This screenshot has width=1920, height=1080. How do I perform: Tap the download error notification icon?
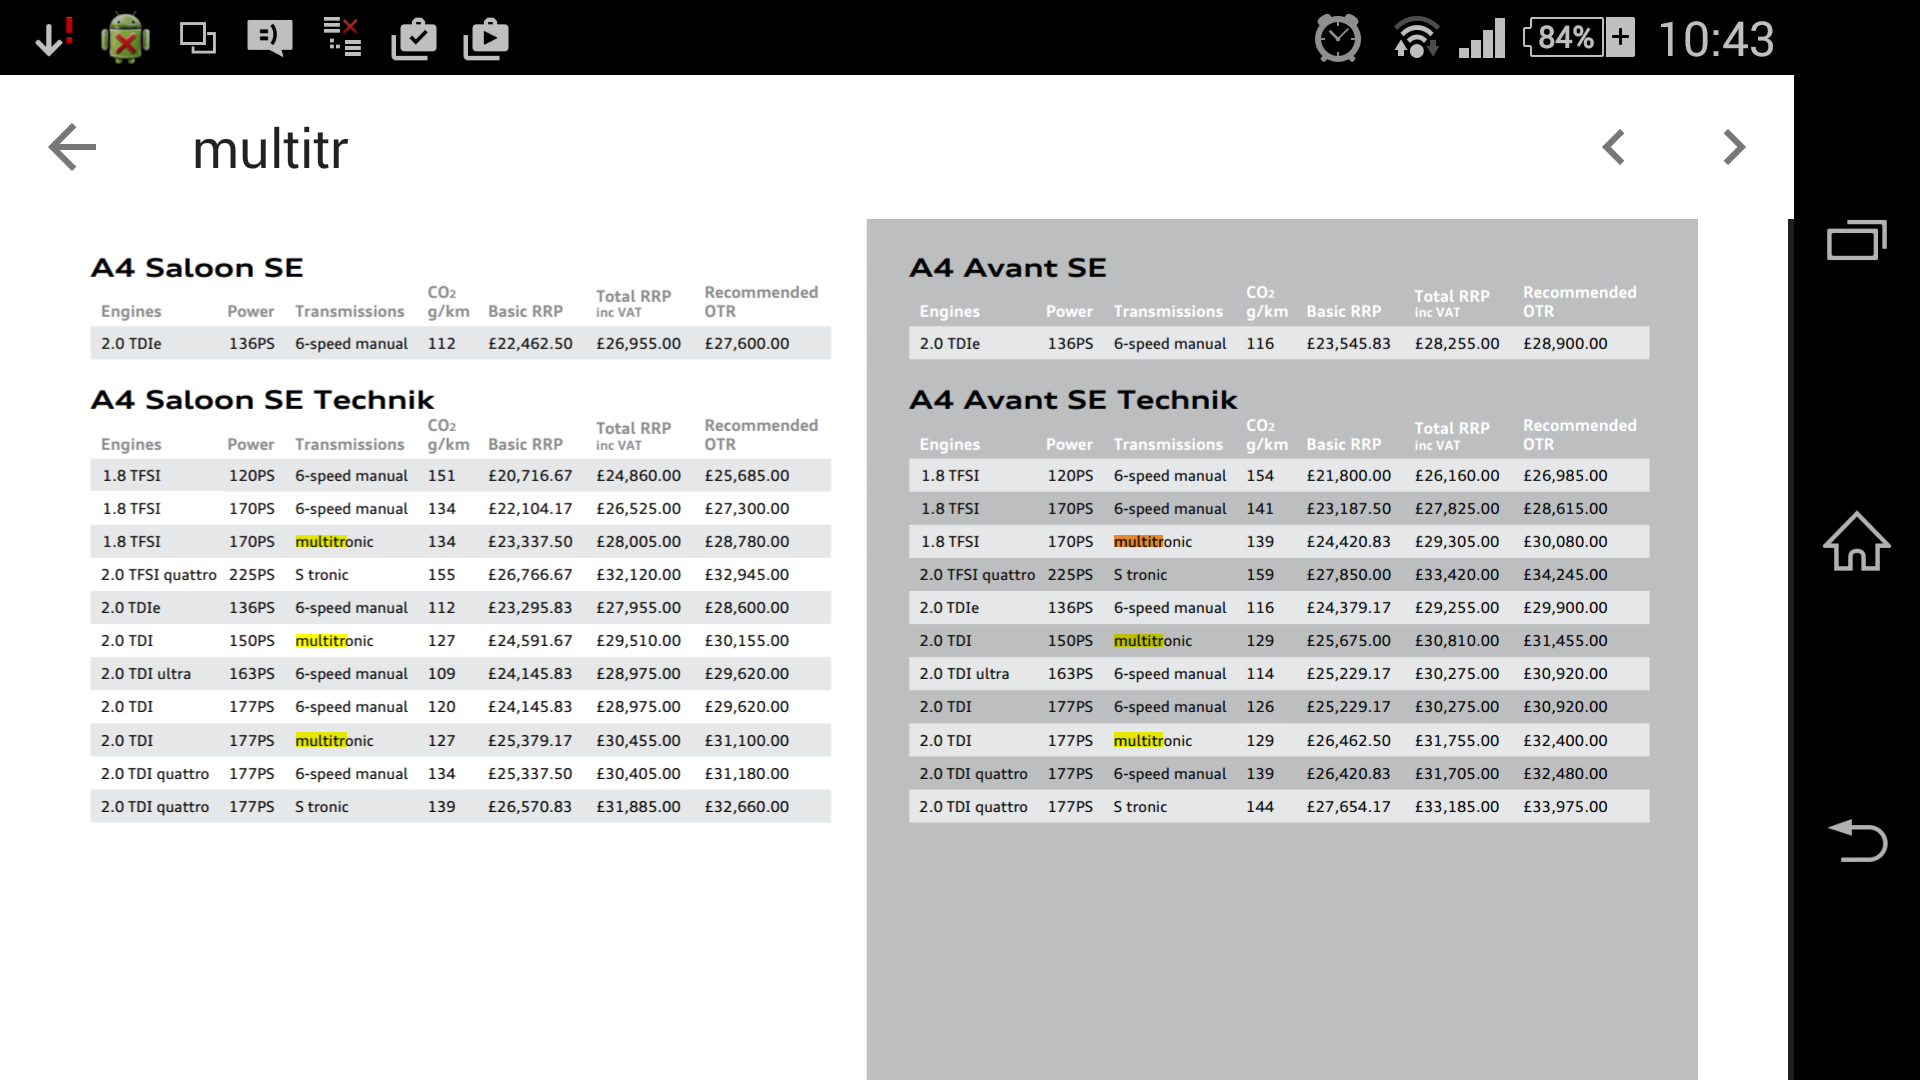[x=52, y=38]
